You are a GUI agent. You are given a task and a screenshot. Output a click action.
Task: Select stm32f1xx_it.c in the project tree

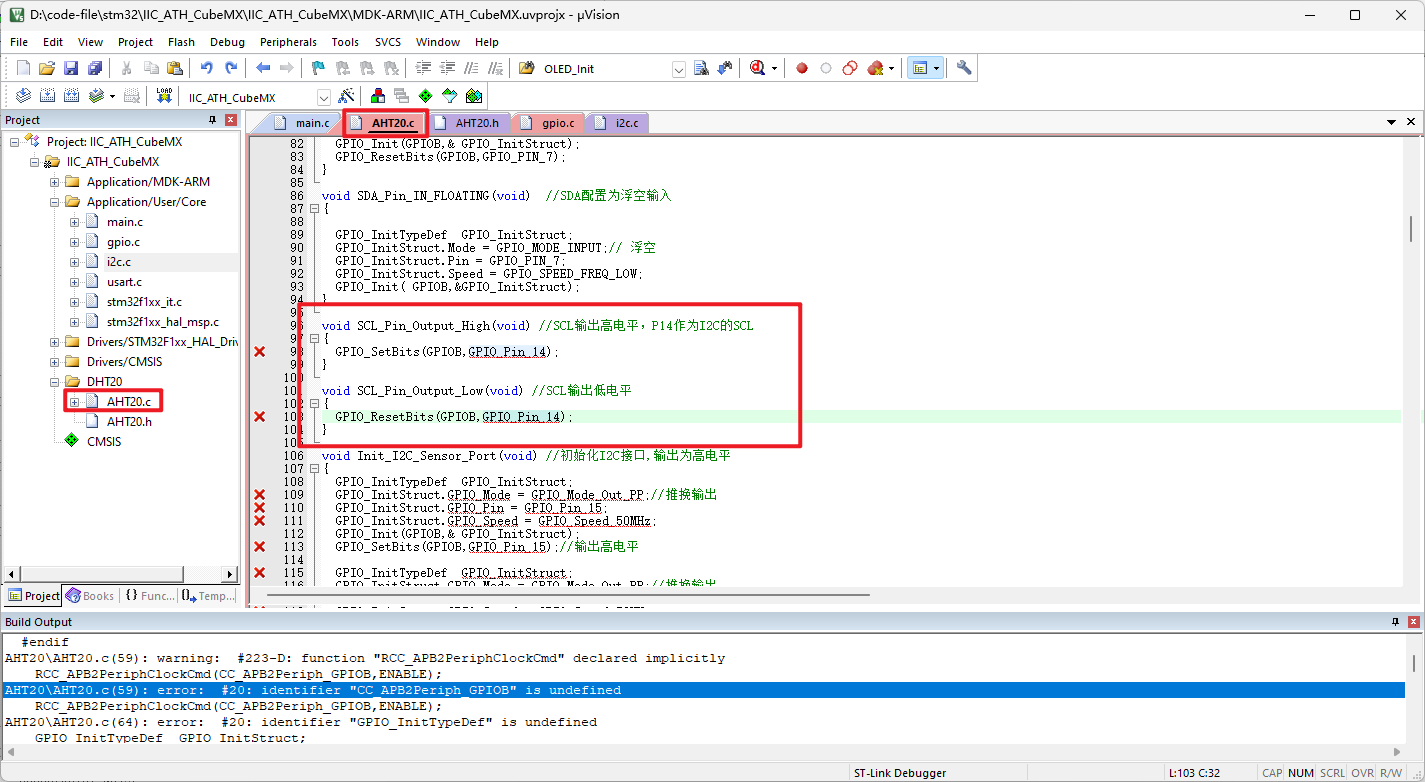144,302
